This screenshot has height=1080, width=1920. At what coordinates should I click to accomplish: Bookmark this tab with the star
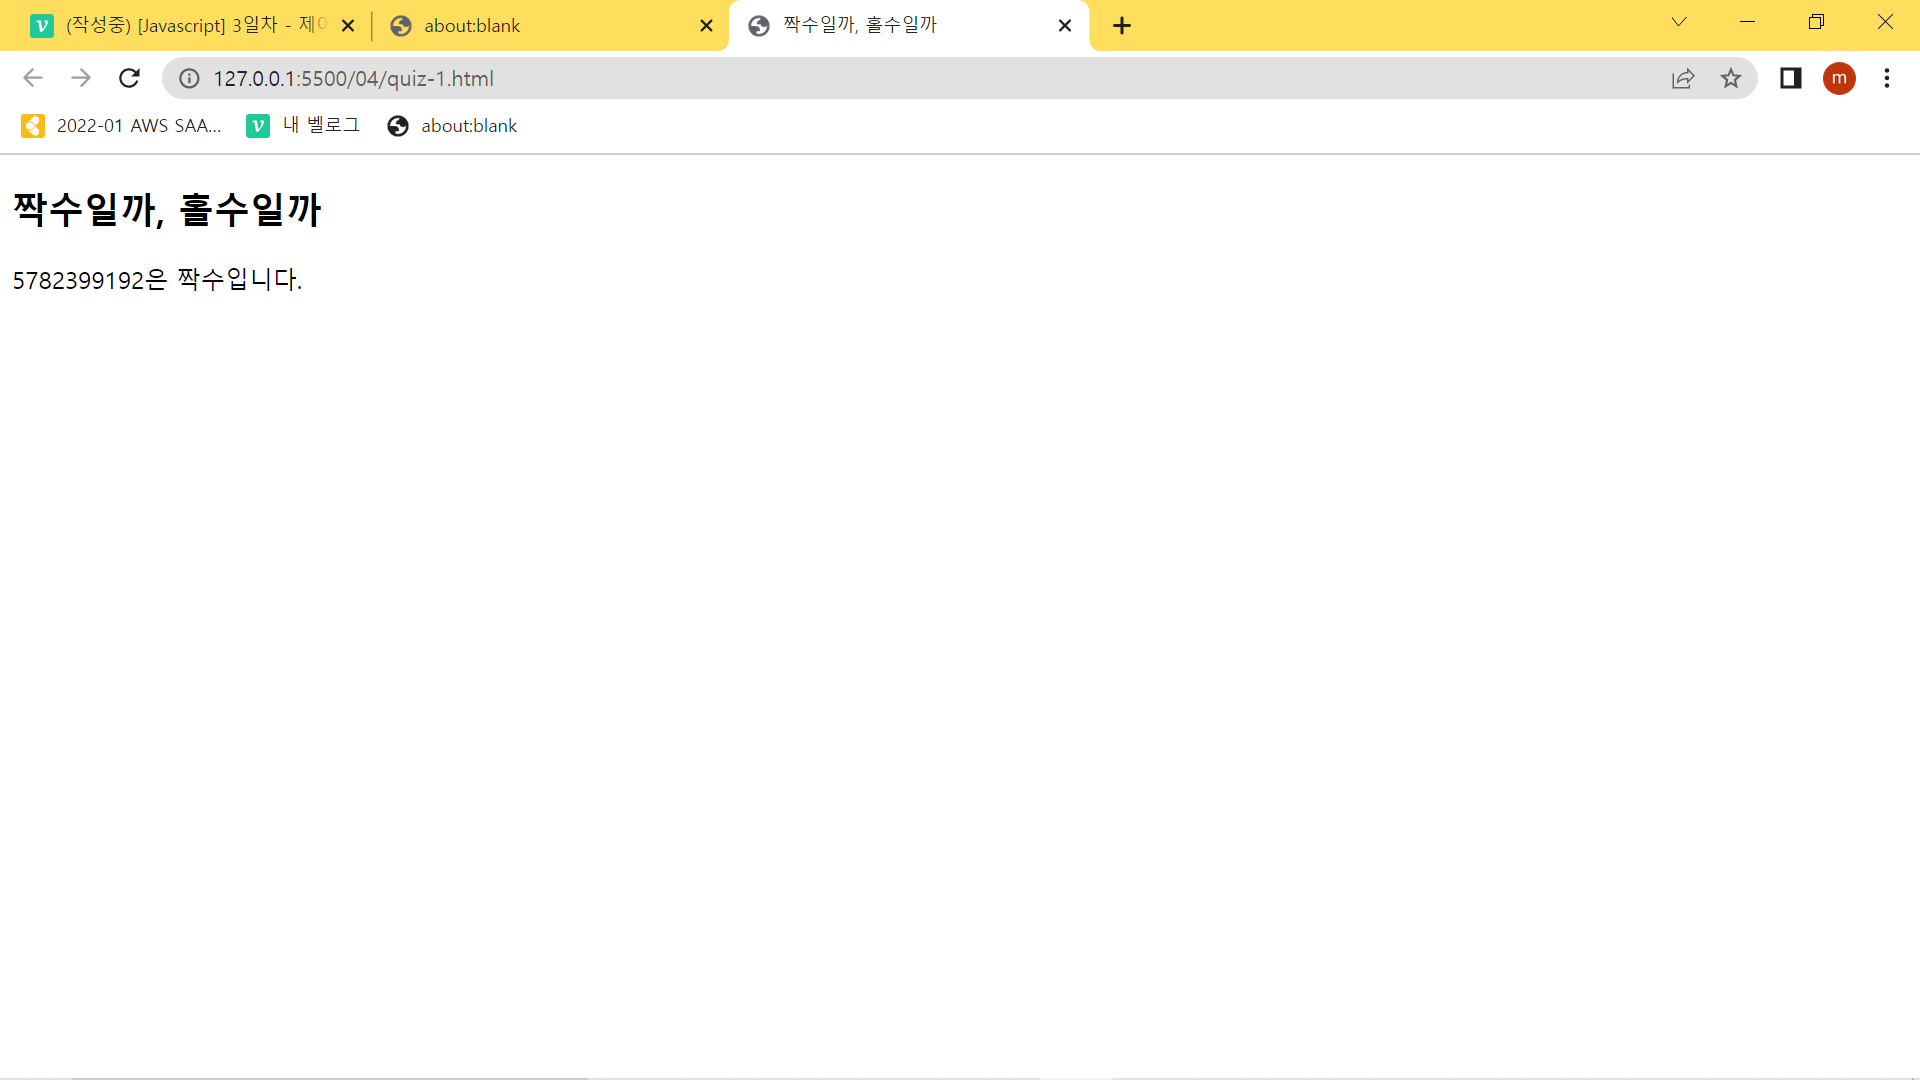tap(1731, 78)
